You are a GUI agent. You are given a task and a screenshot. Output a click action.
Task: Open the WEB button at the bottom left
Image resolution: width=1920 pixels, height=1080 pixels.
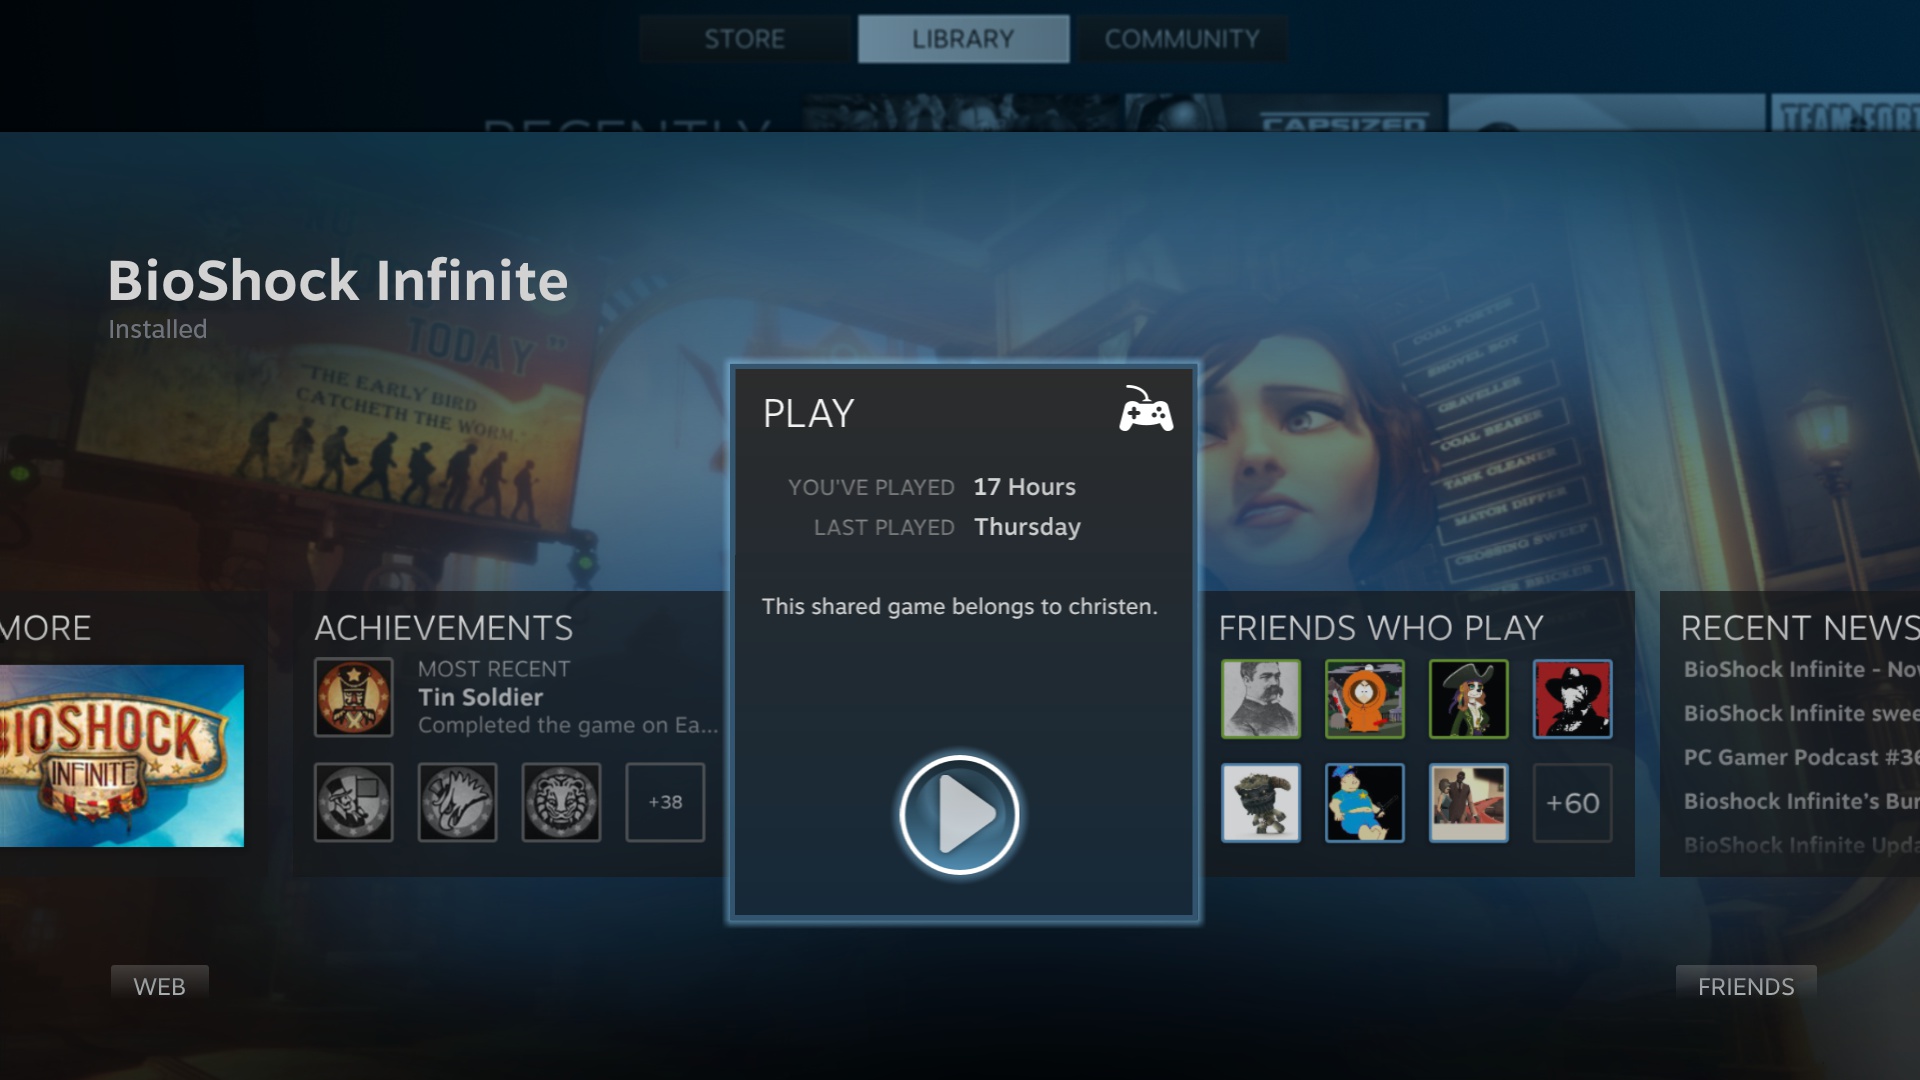(x=158, y=985)
